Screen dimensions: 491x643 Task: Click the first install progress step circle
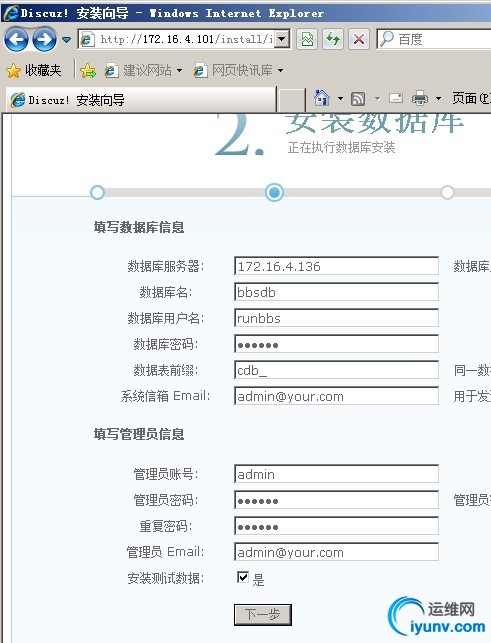tap(98, 192)
